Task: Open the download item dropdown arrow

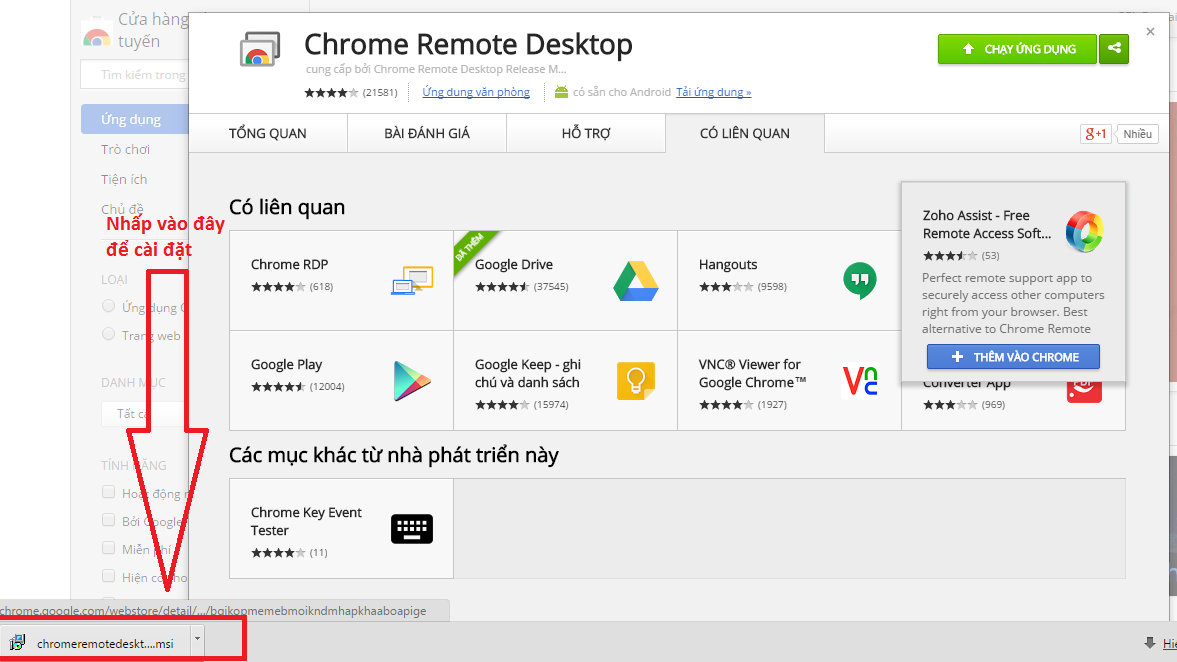Action: tap(197, 639)
